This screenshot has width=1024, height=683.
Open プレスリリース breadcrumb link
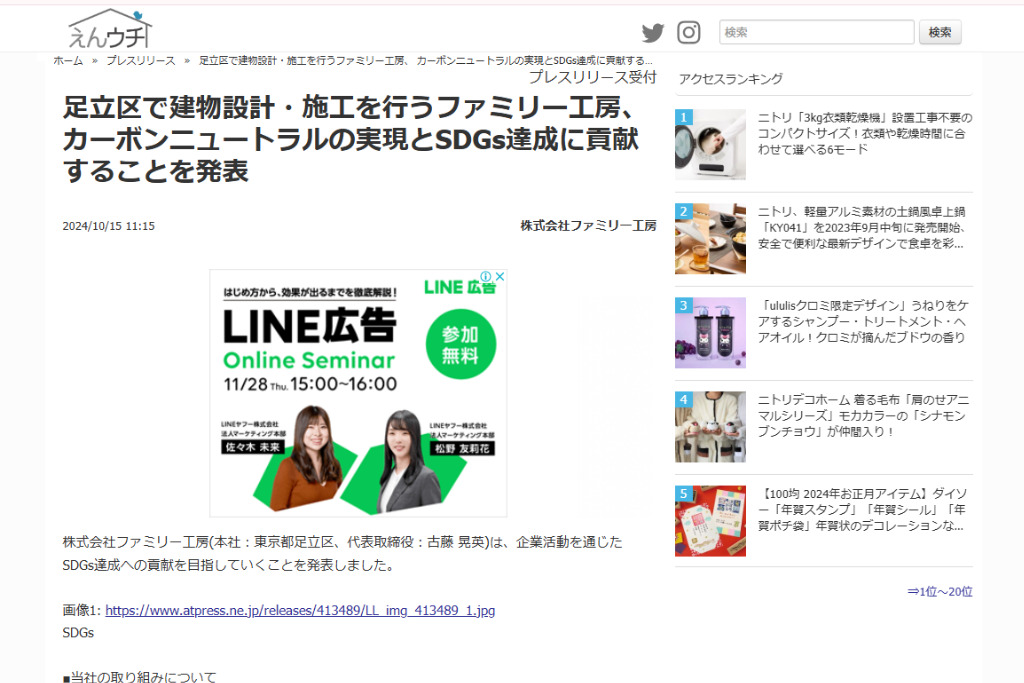(x=141, y=61)
